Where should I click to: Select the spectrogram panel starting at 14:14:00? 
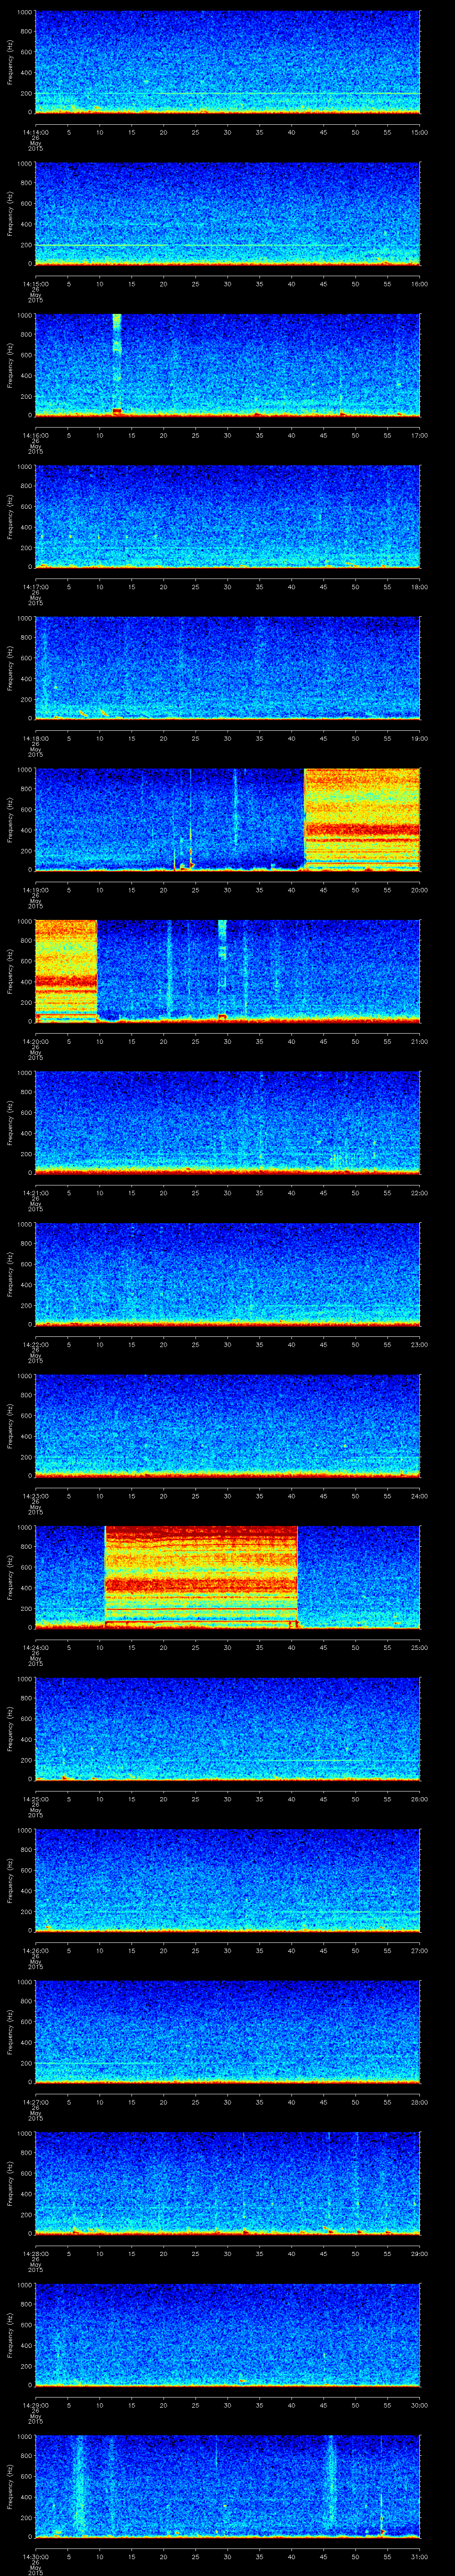coord(227,62)
